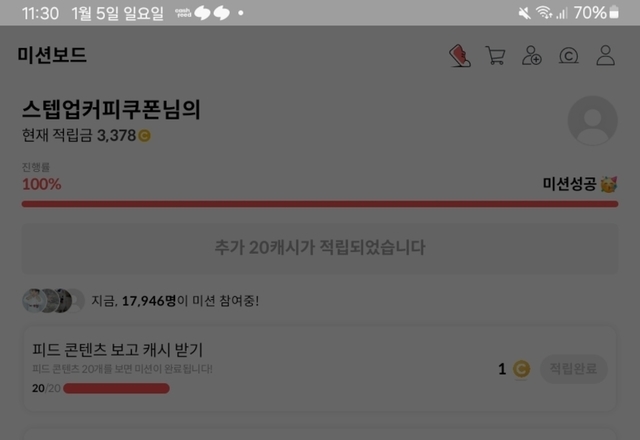Tap the invite friend icon

[x=531, y=56]
